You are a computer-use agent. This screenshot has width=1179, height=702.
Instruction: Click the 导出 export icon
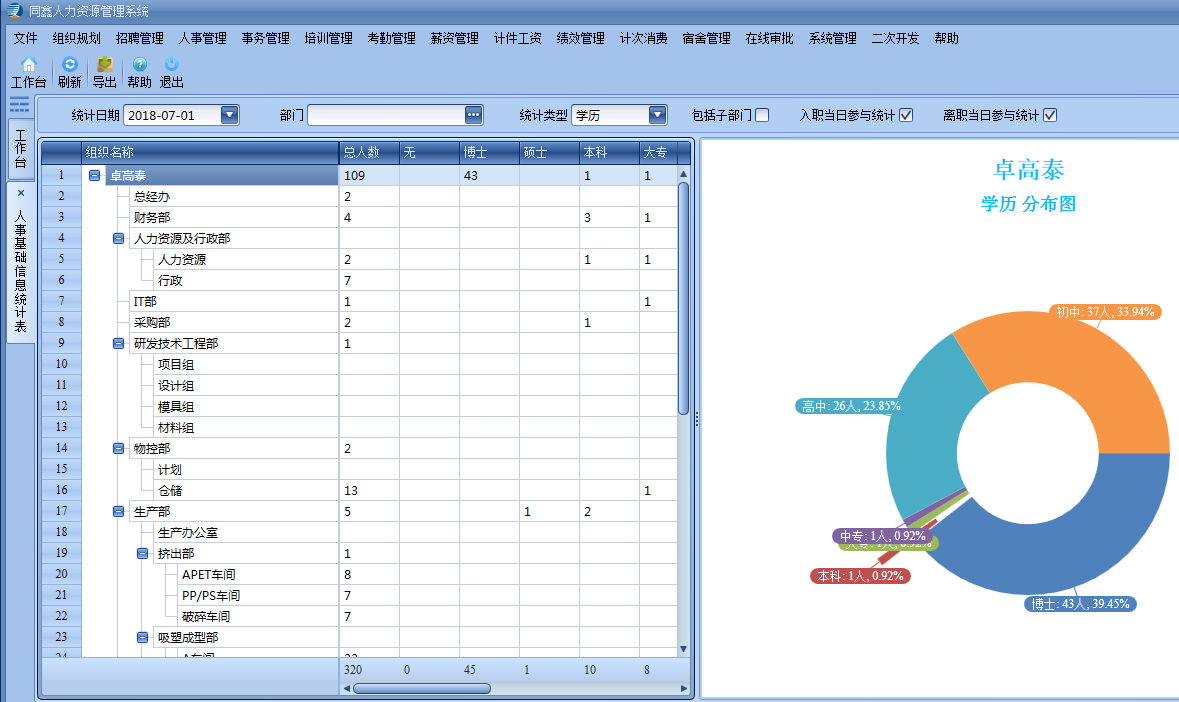(104, 65)
